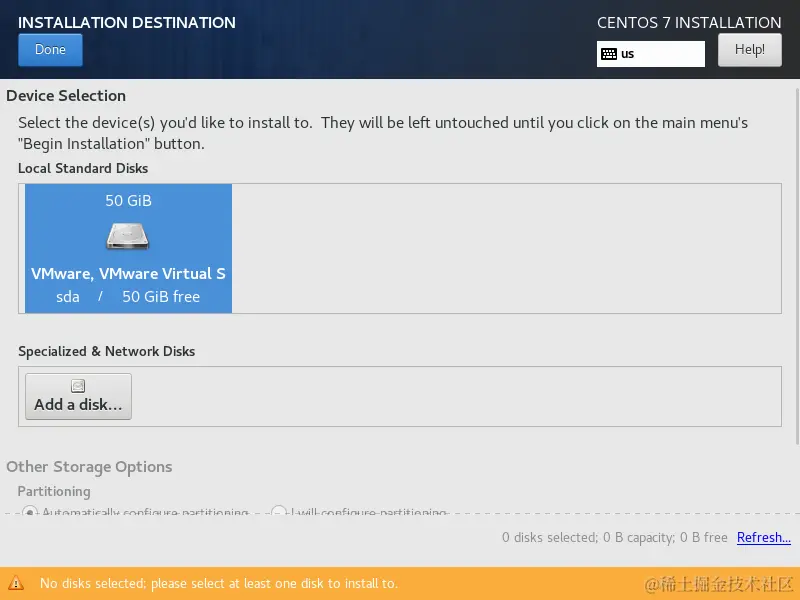Click the INSTALLATION DESTINATION title
Image resolution: width=800 pixels, height=600 pixels.
point(127,22)
